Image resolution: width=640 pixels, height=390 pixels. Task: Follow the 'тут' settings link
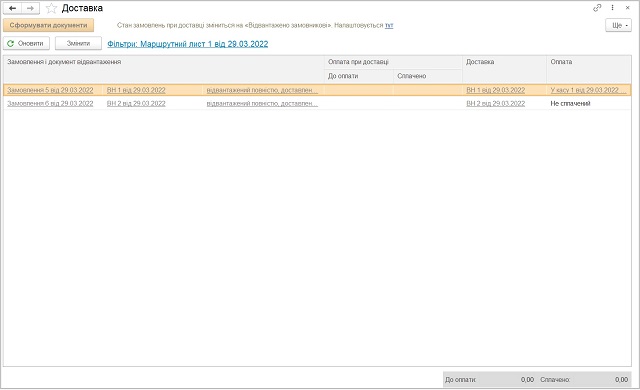389,25
